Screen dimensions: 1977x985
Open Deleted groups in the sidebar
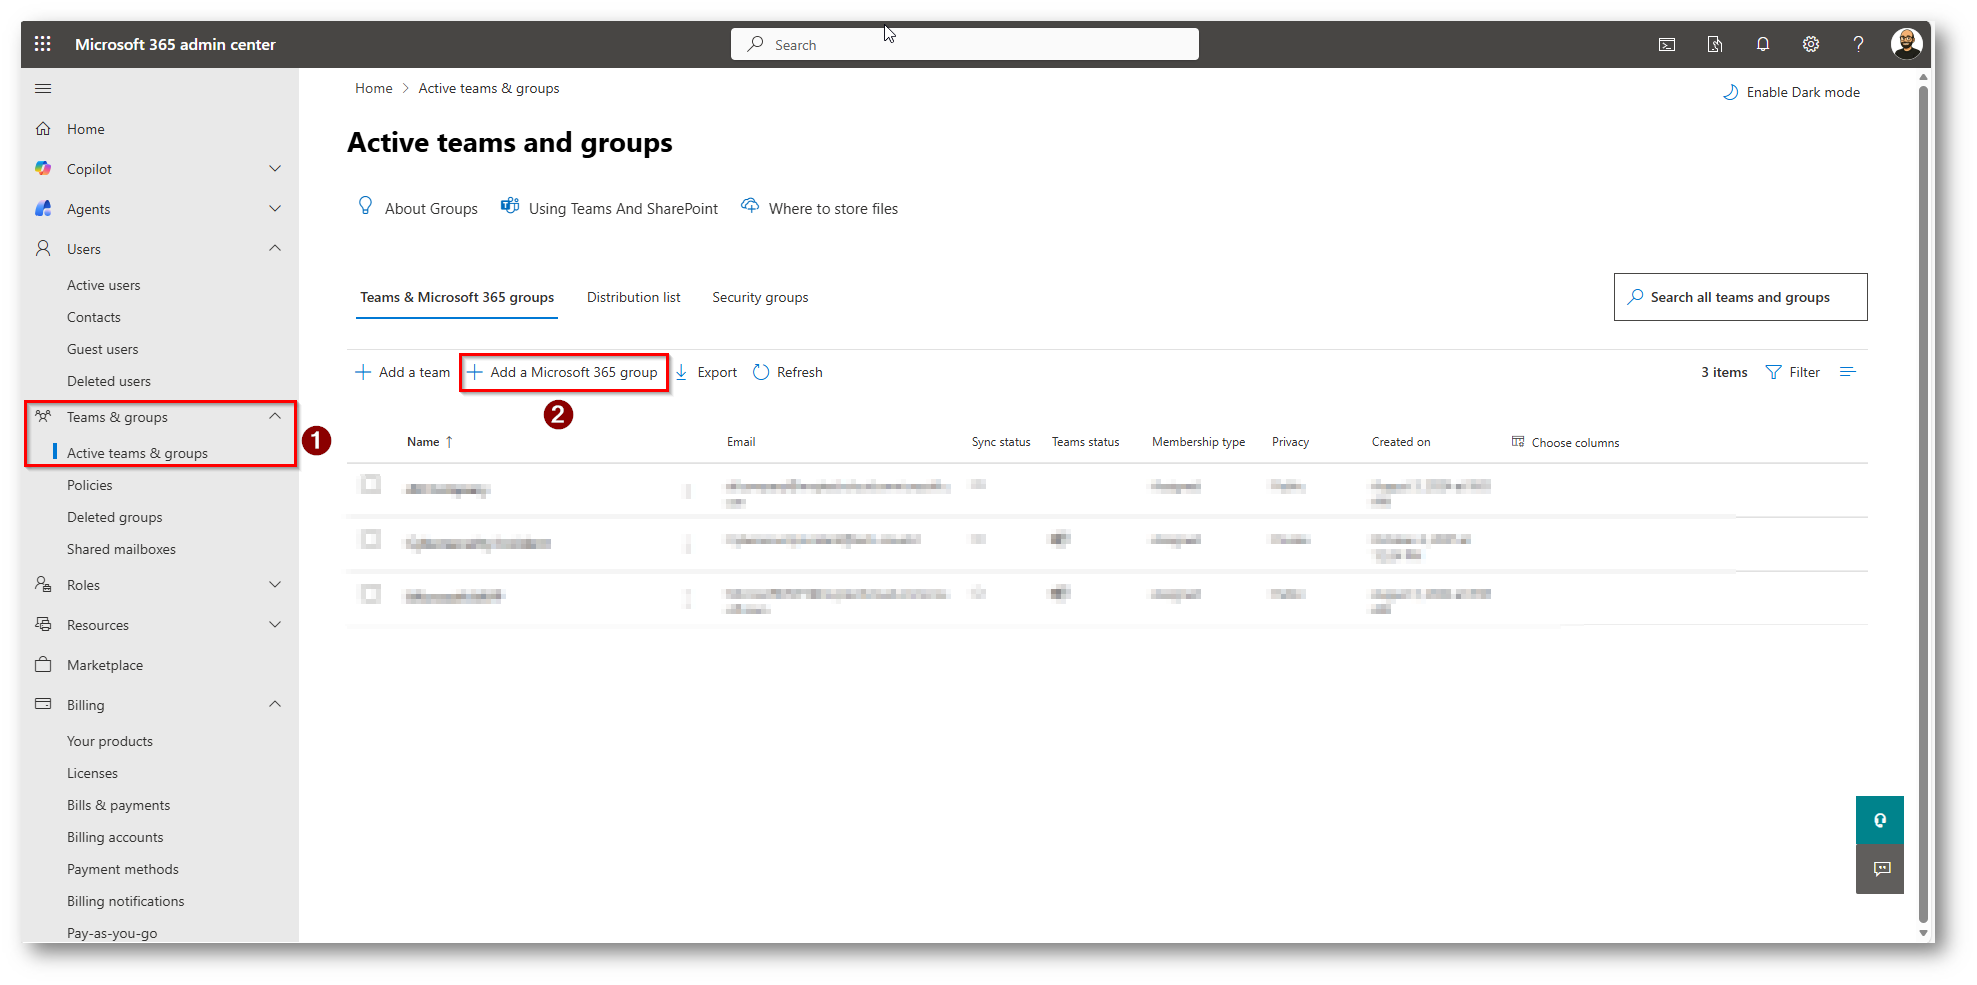[115, 517]
